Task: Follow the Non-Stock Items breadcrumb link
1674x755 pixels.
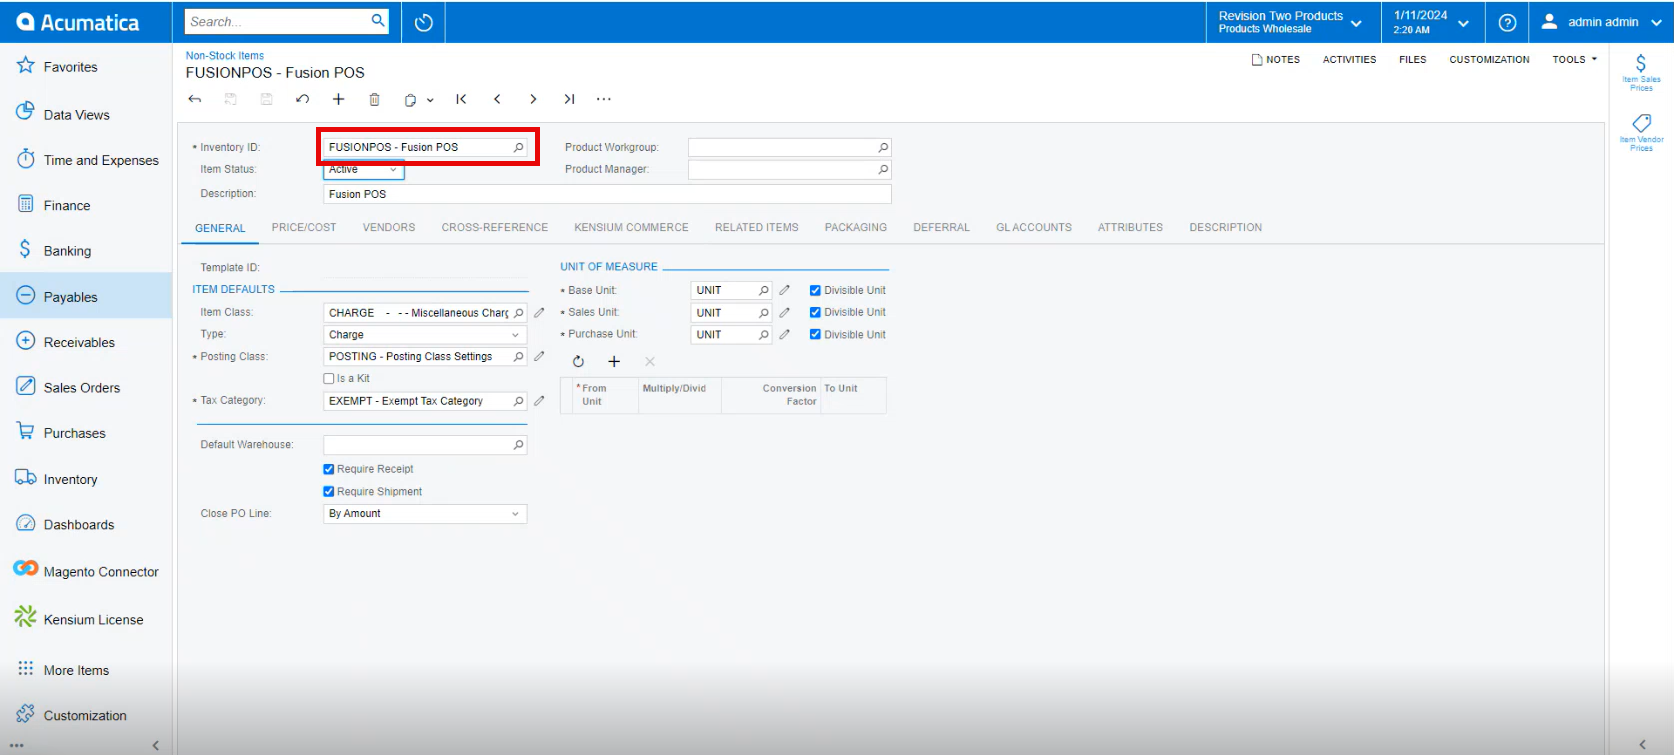Action: click(x=225, y=56)
